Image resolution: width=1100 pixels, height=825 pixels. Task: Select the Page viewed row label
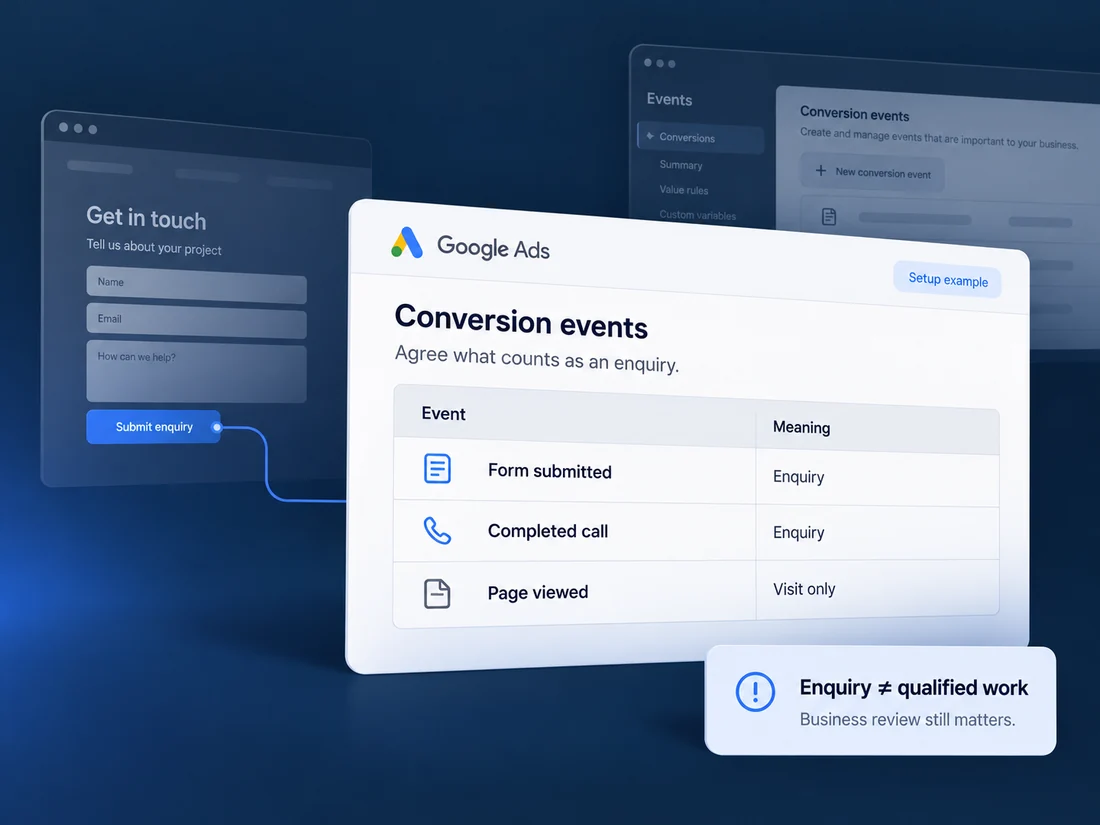(537, 592)
